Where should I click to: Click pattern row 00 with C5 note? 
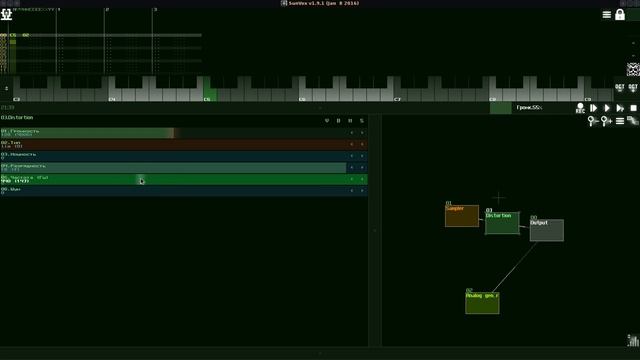click(x=101, y=35)
